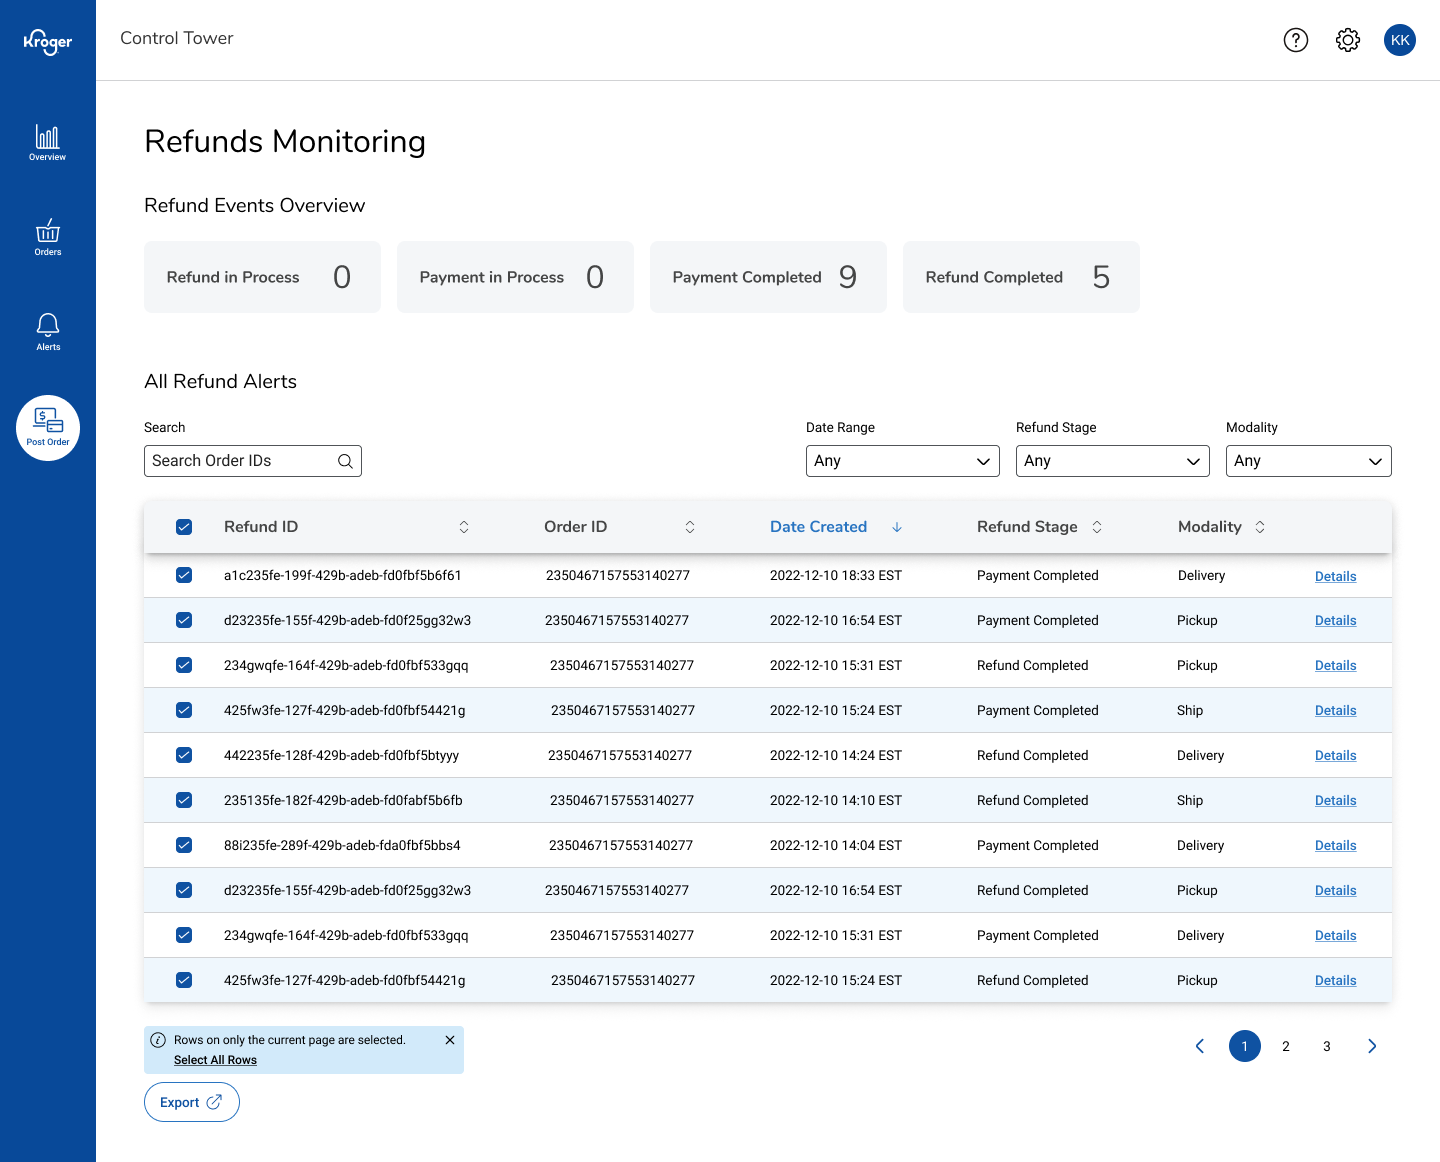Viewport: 1440px width, 1162px height.
Task: Click the Export button
Action: [x=191, y=1102]
